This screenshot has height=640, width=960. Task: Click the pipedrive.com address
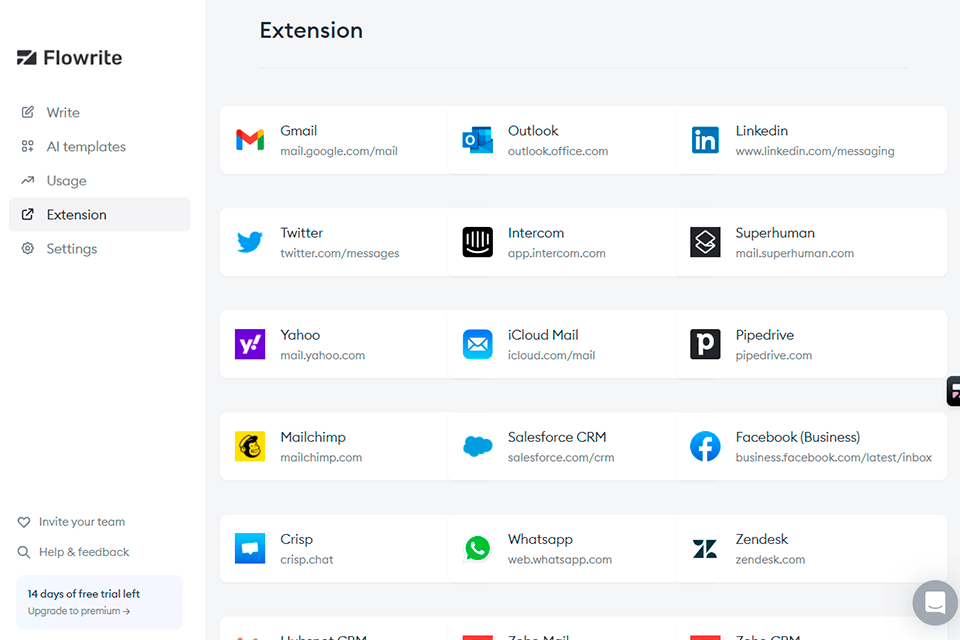[774, 355]
